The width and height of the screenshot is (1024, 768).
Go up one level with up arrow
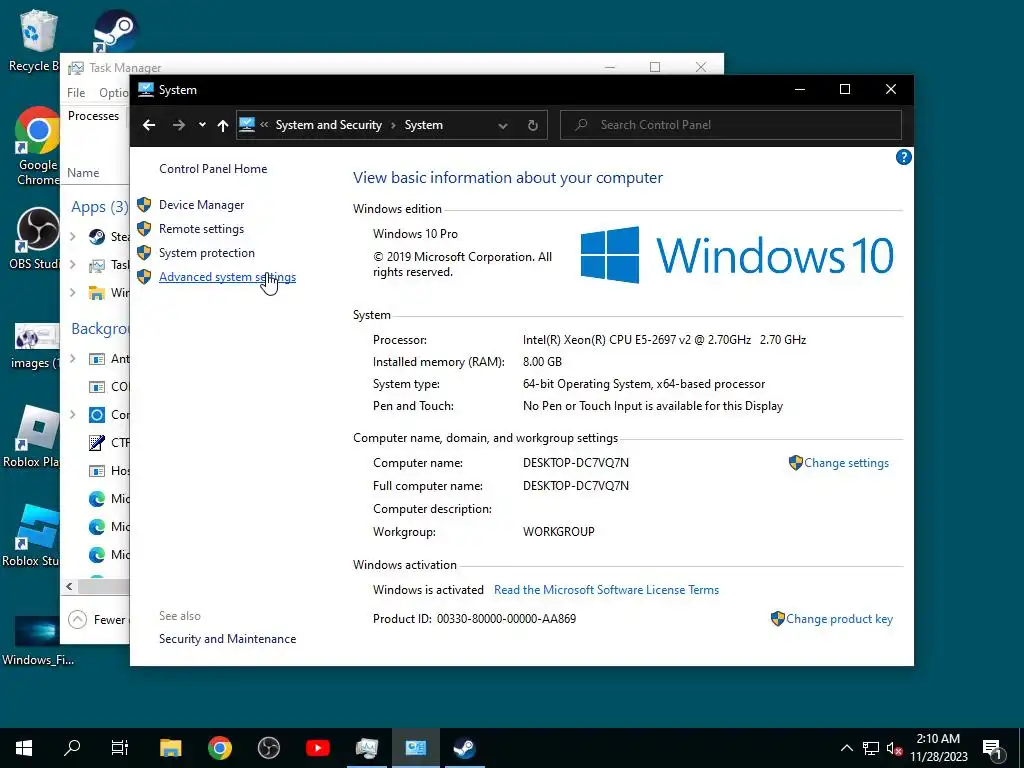(223, 125)
